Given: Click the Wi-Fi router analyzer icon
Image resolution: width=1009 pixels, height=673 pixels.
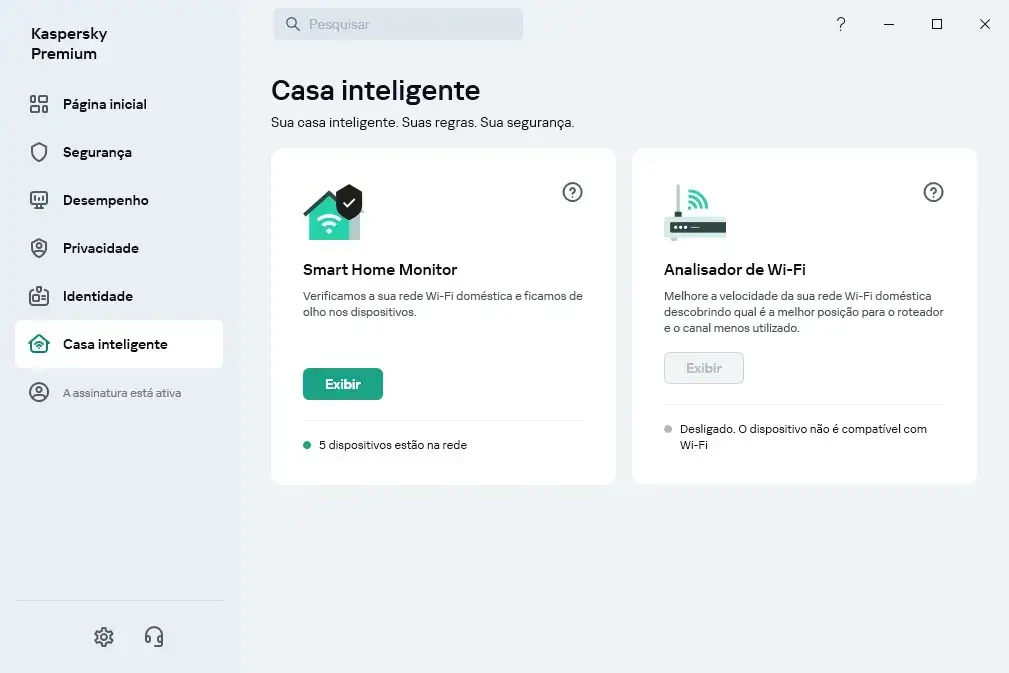Looking at the screenshot, I should click(695, 212).
